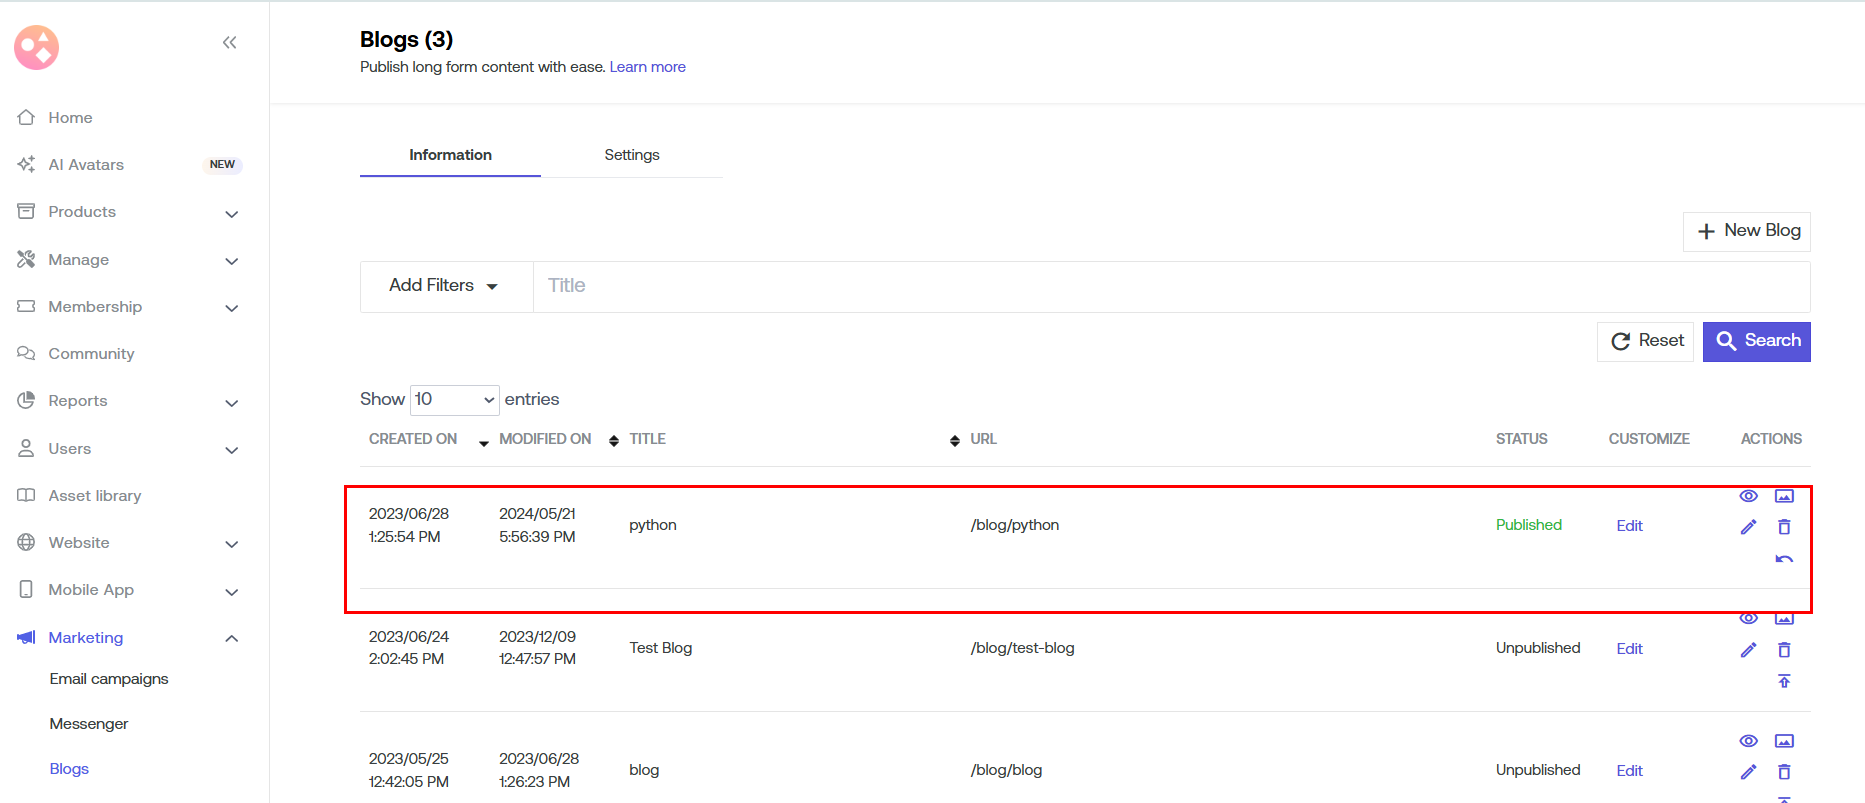Preview the 'blog' entry with eye icon
The image size is (1865, 803).
point(1748,741)
